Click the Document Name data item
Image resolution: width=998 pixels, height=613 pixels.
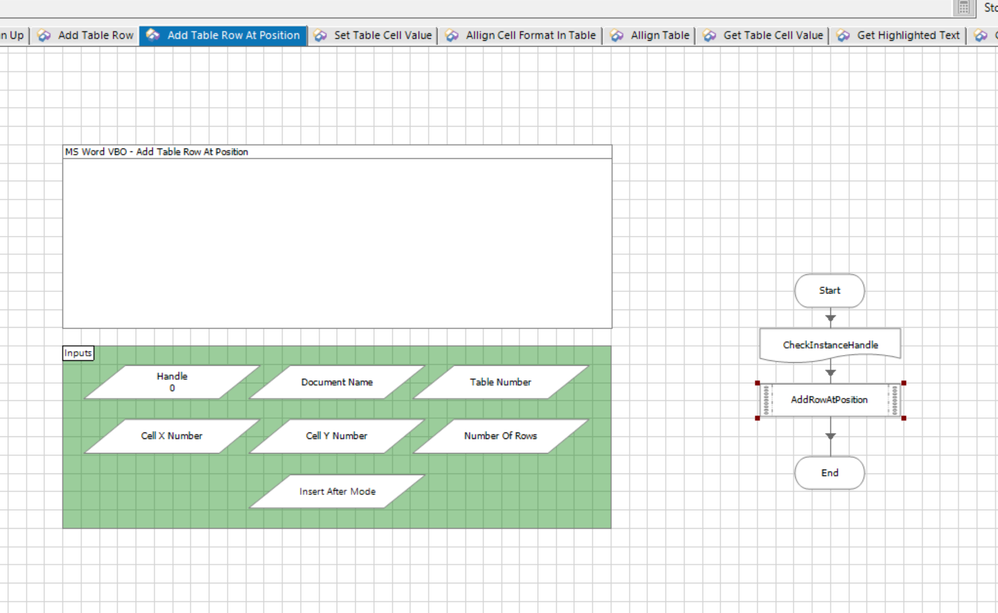tap(337, 382)
